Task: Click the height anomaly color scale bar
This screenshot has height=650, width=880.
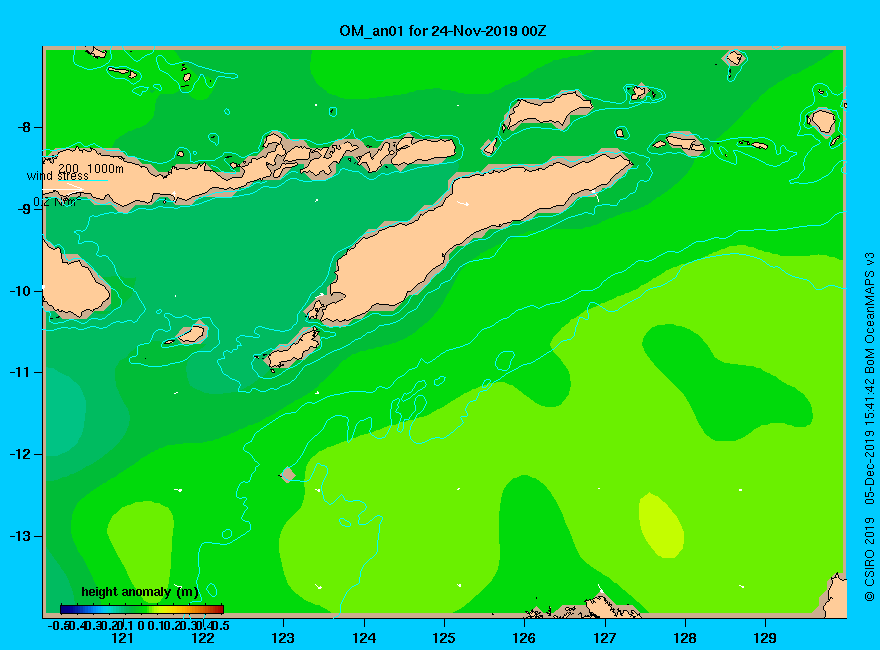Action: (x=142, y=609)
